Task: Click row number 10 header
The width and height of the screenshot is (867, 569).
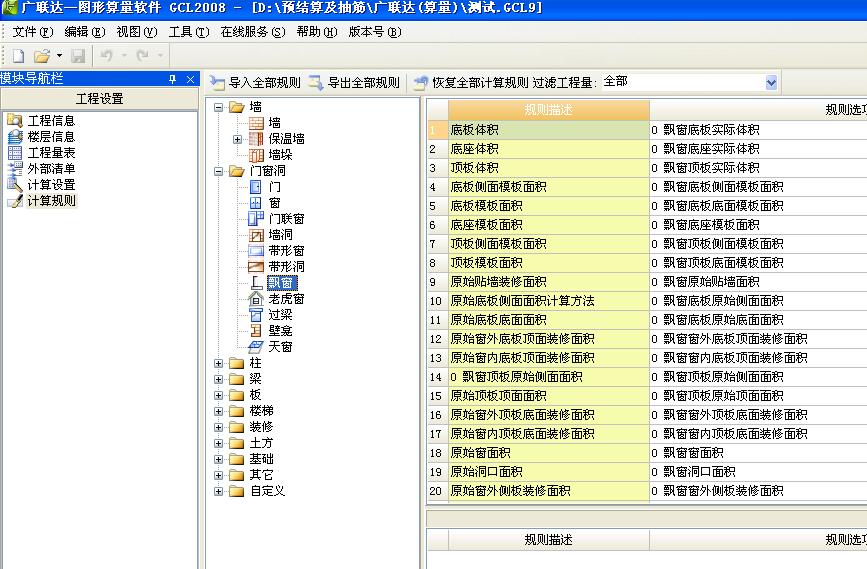Action: [437, 301]
